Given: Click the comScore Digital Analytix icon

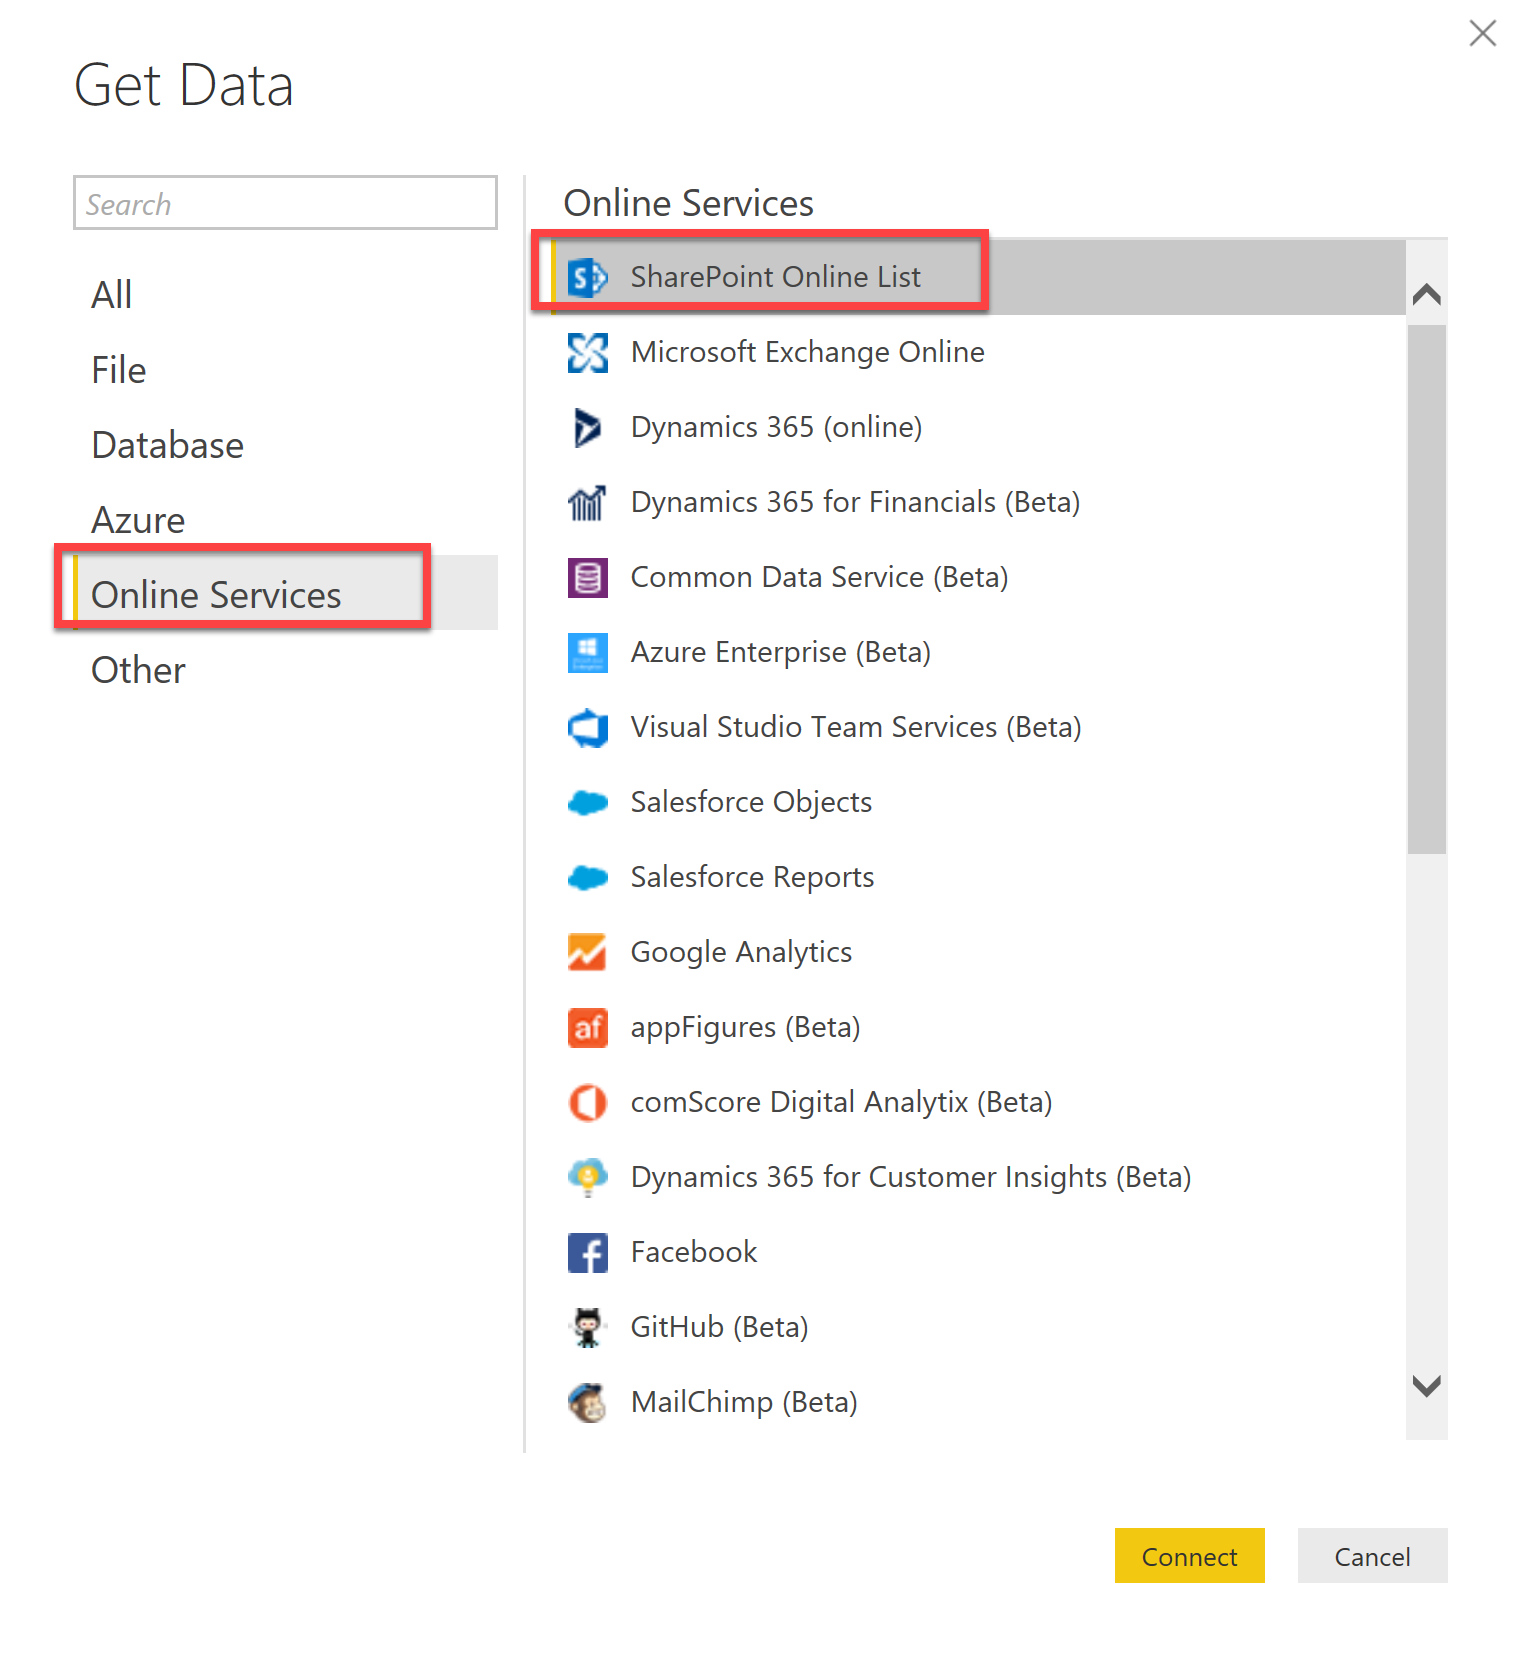Looking at the screenshot, I should click(x=587, y=1102).
